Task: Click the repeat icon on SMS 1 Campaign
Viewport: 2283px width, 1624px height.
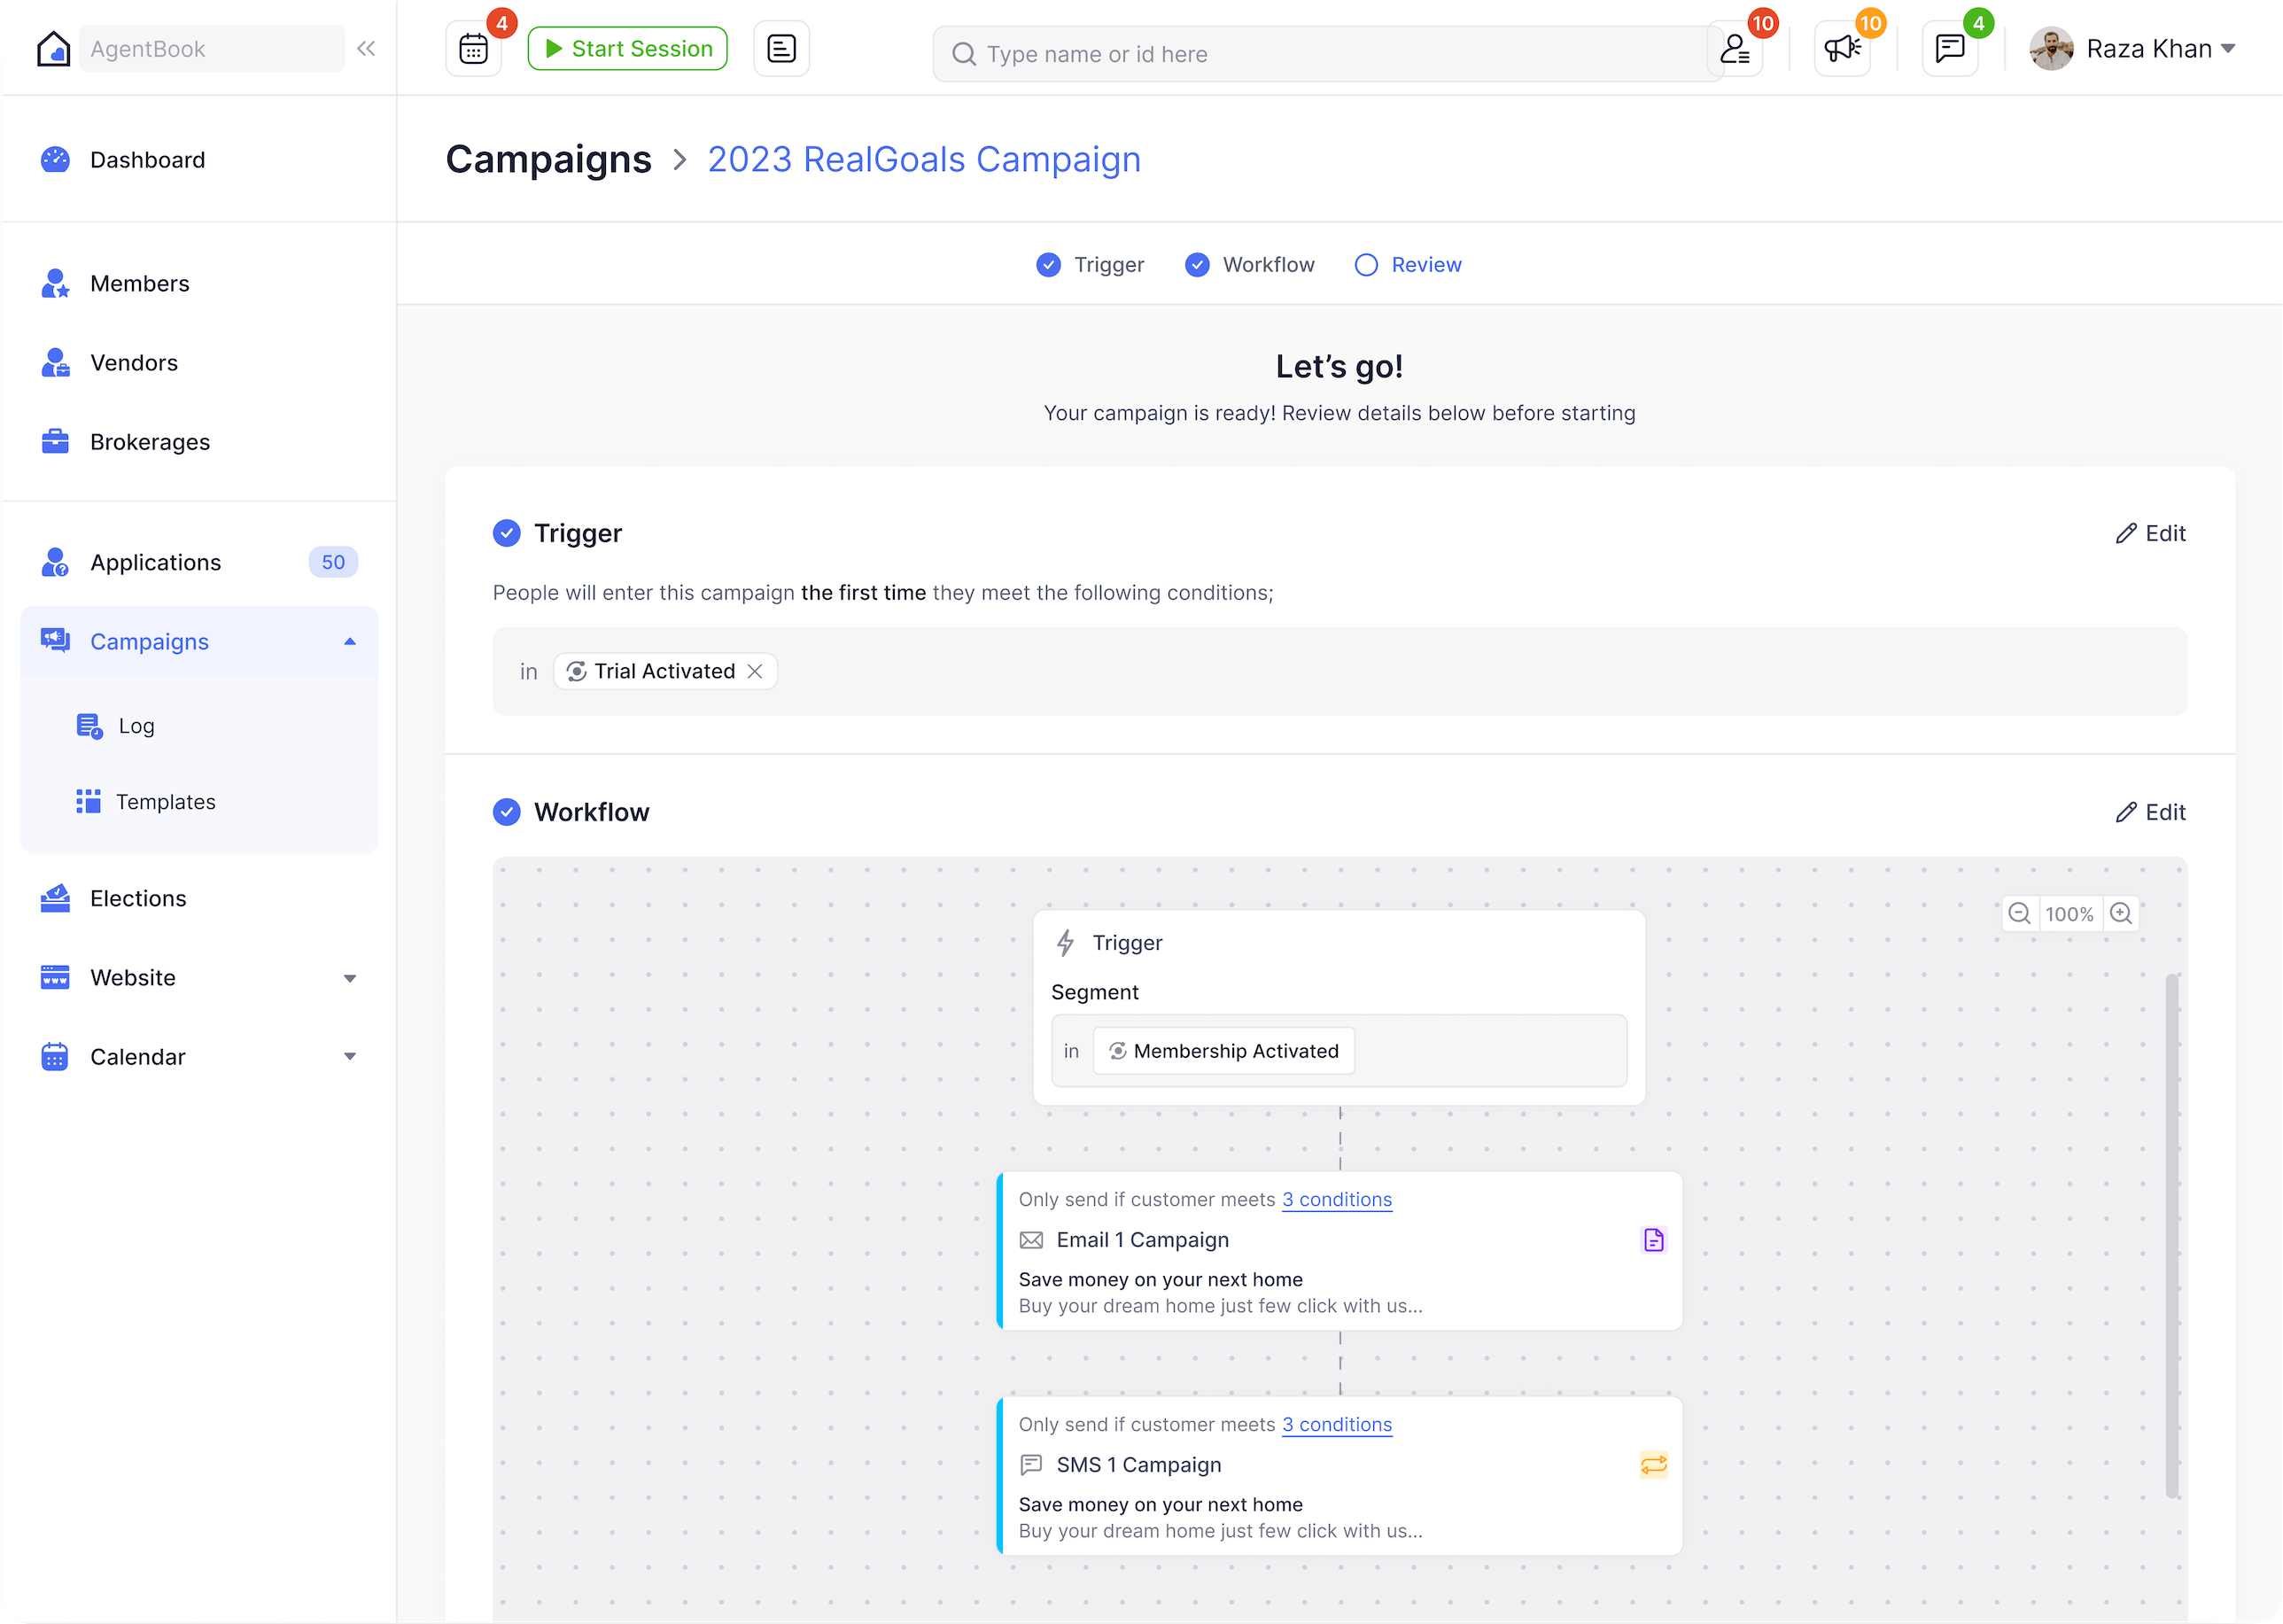Action: click(x=1654, y=1465)
